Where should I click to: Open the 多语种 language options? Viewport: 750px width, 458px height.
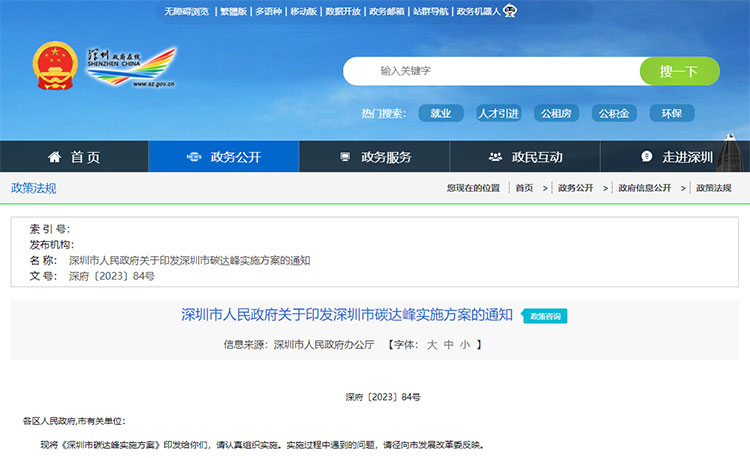[x=268, y=12]
